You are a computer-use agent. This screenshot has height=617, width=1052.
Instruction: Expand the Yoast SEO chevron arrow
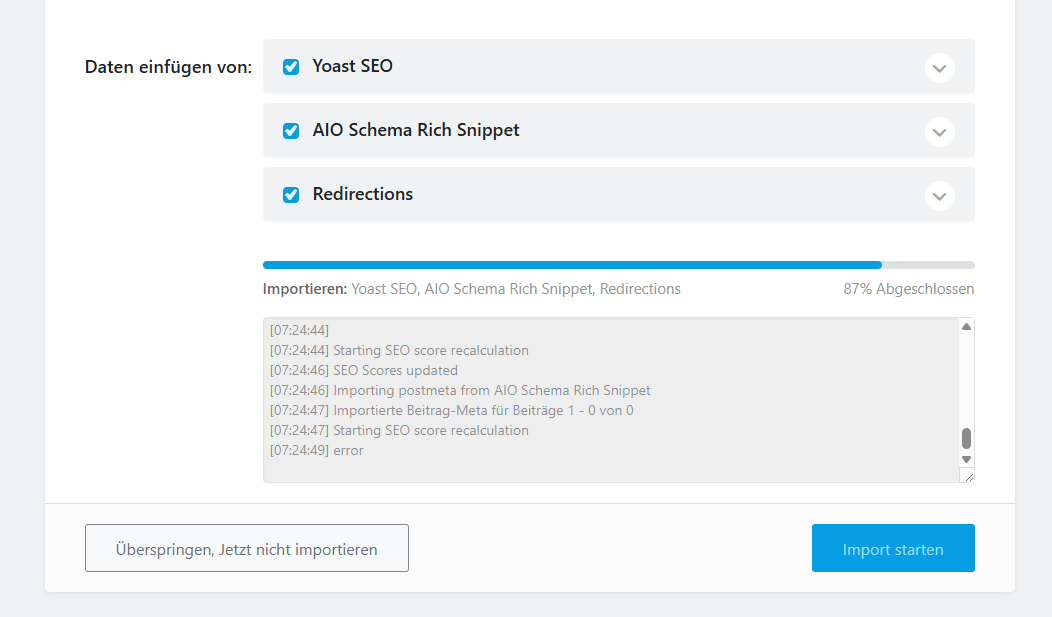[x=939, y=68]
